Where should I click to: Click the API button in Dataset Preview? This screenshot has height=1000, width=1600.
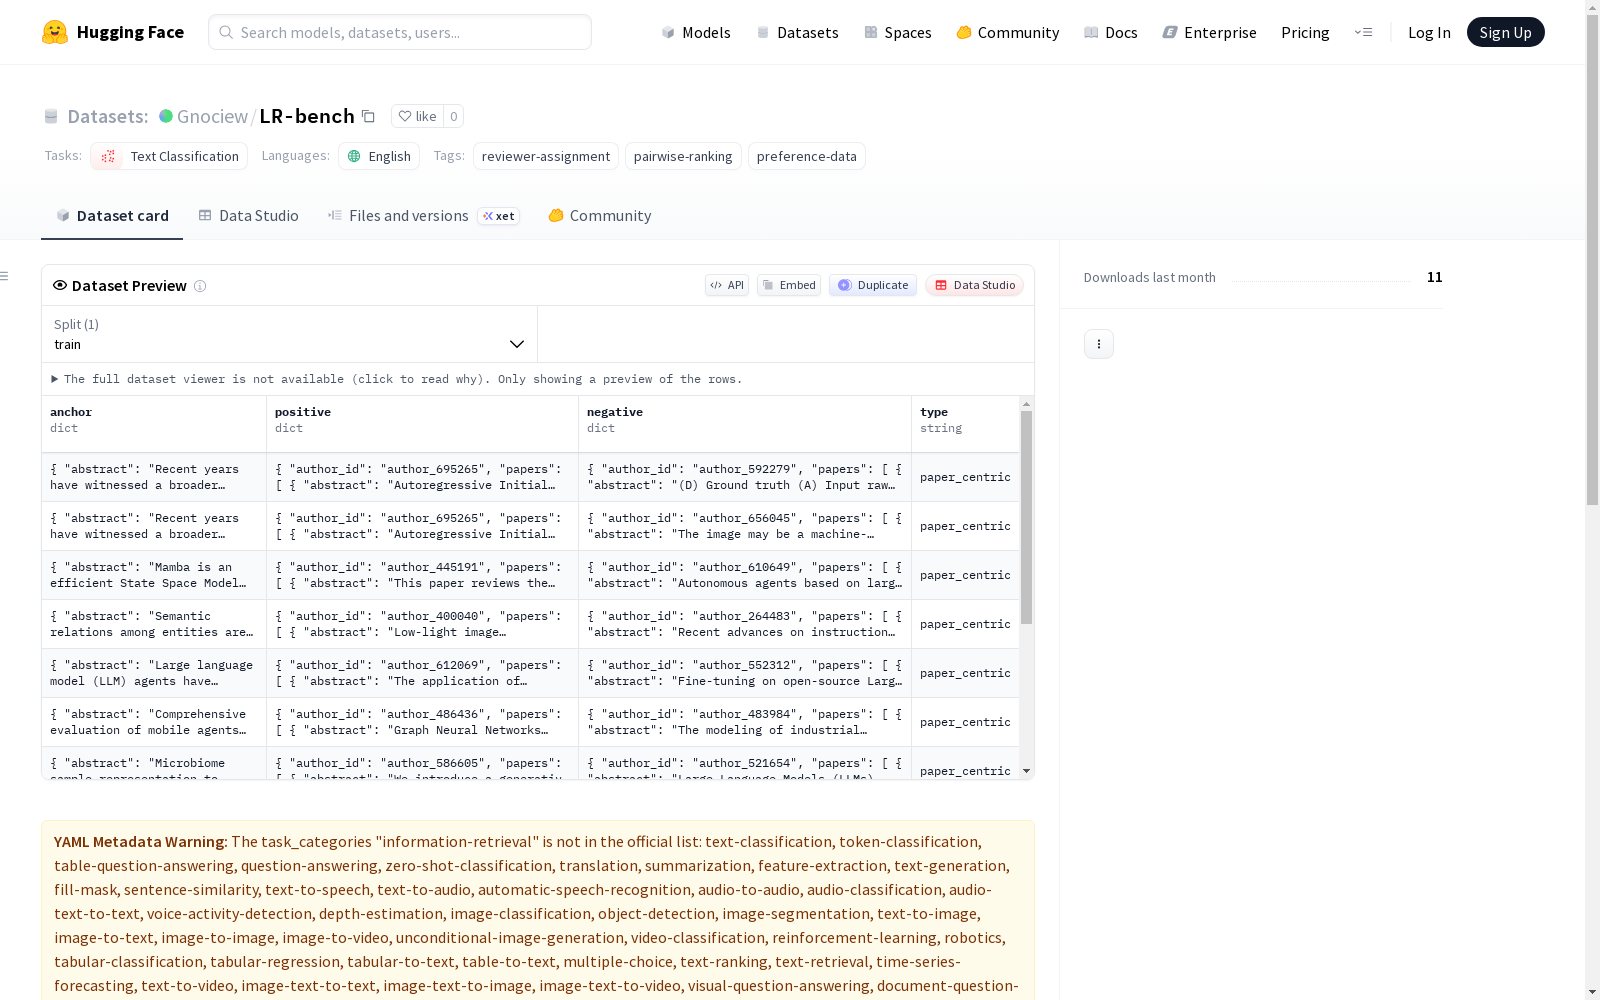727,285
